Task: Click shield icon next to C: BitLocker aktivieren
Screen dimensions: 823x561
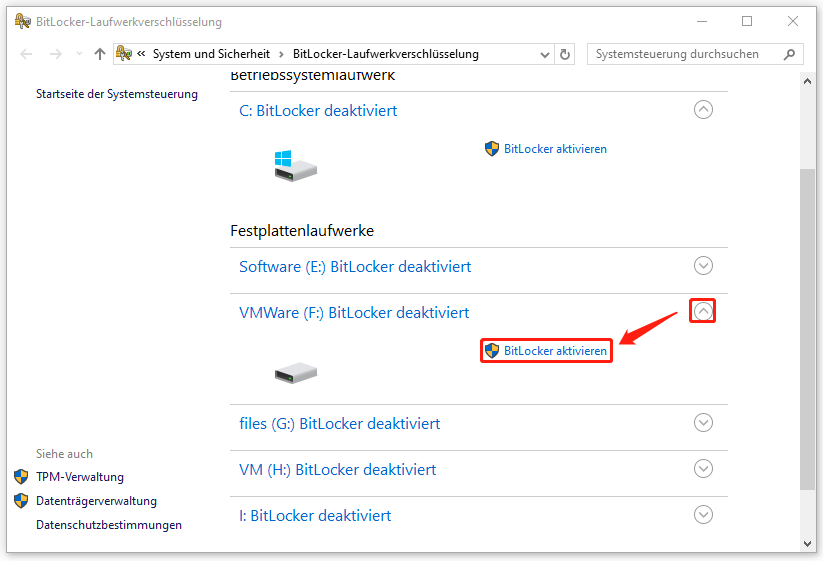Action: [x=492, y=149]
